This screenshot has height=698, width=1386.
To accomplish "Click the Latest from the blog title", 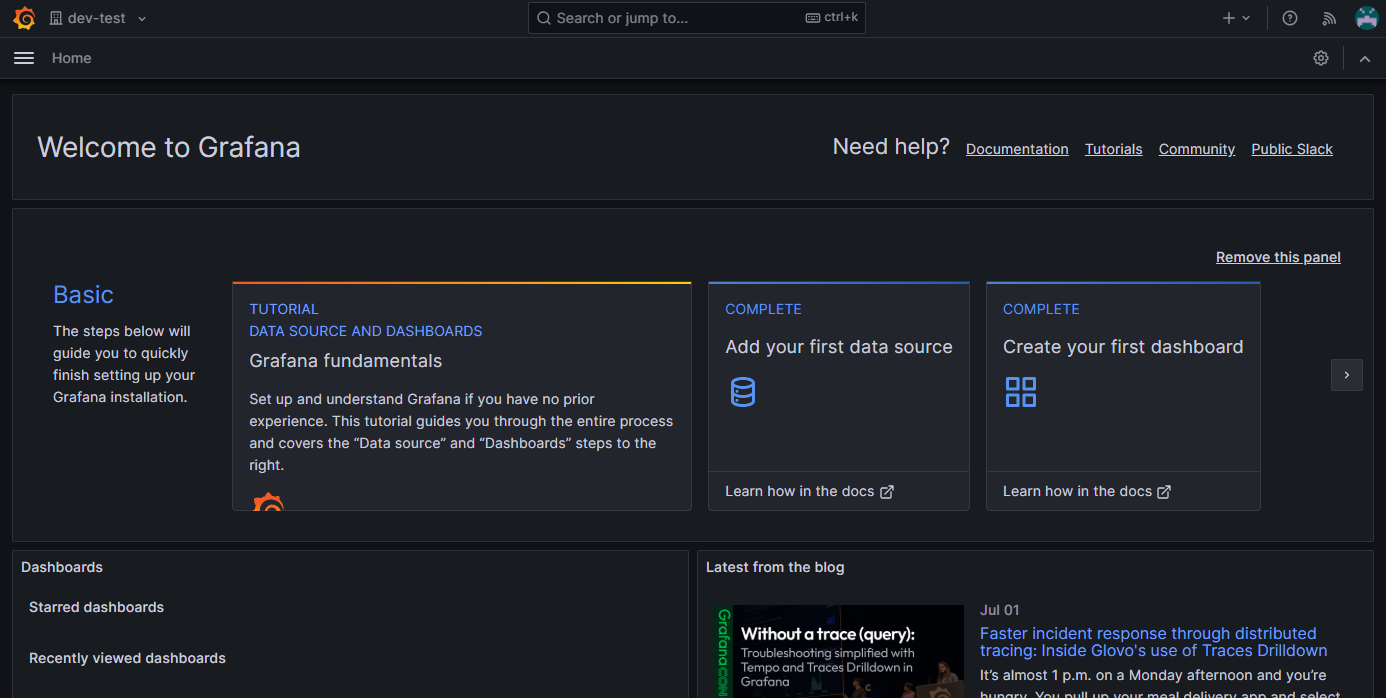I will [x=775, y=567].
